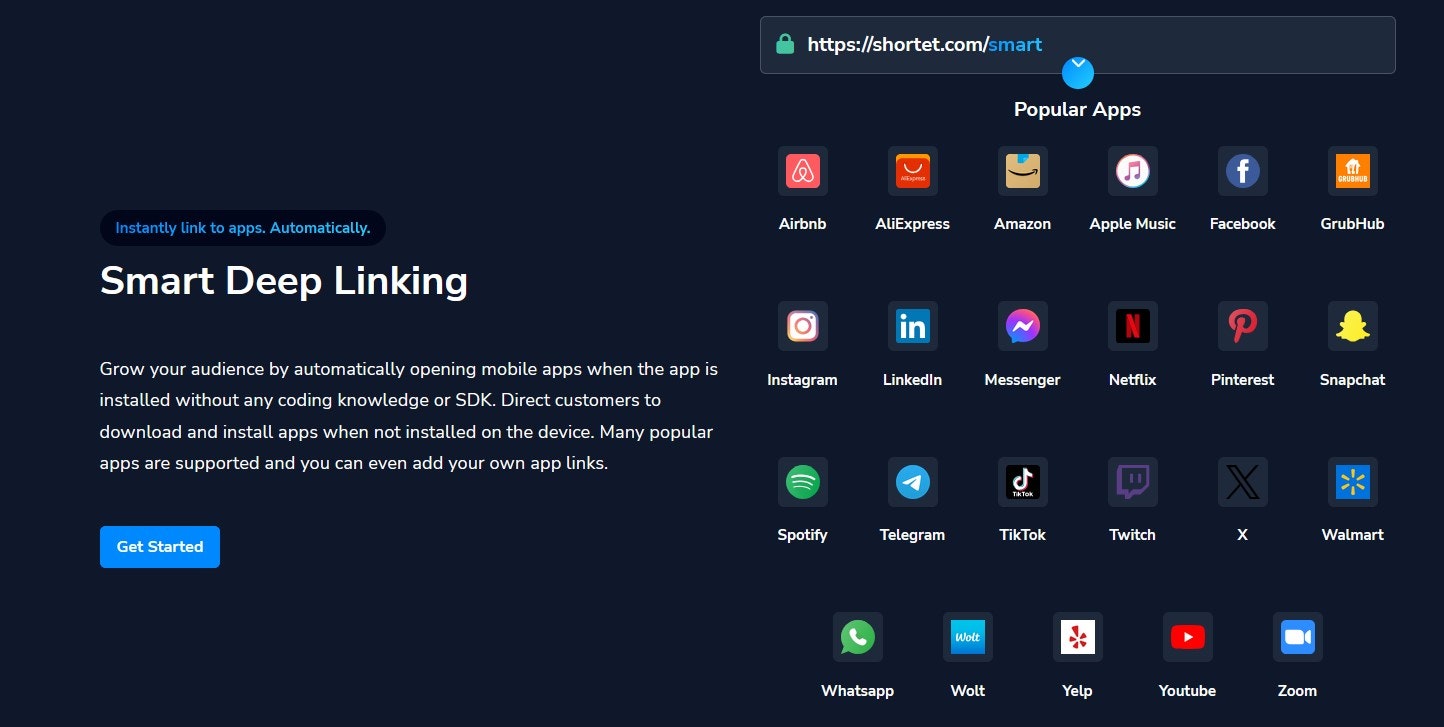Open the GrubHub app icon

coord(1352,170)
